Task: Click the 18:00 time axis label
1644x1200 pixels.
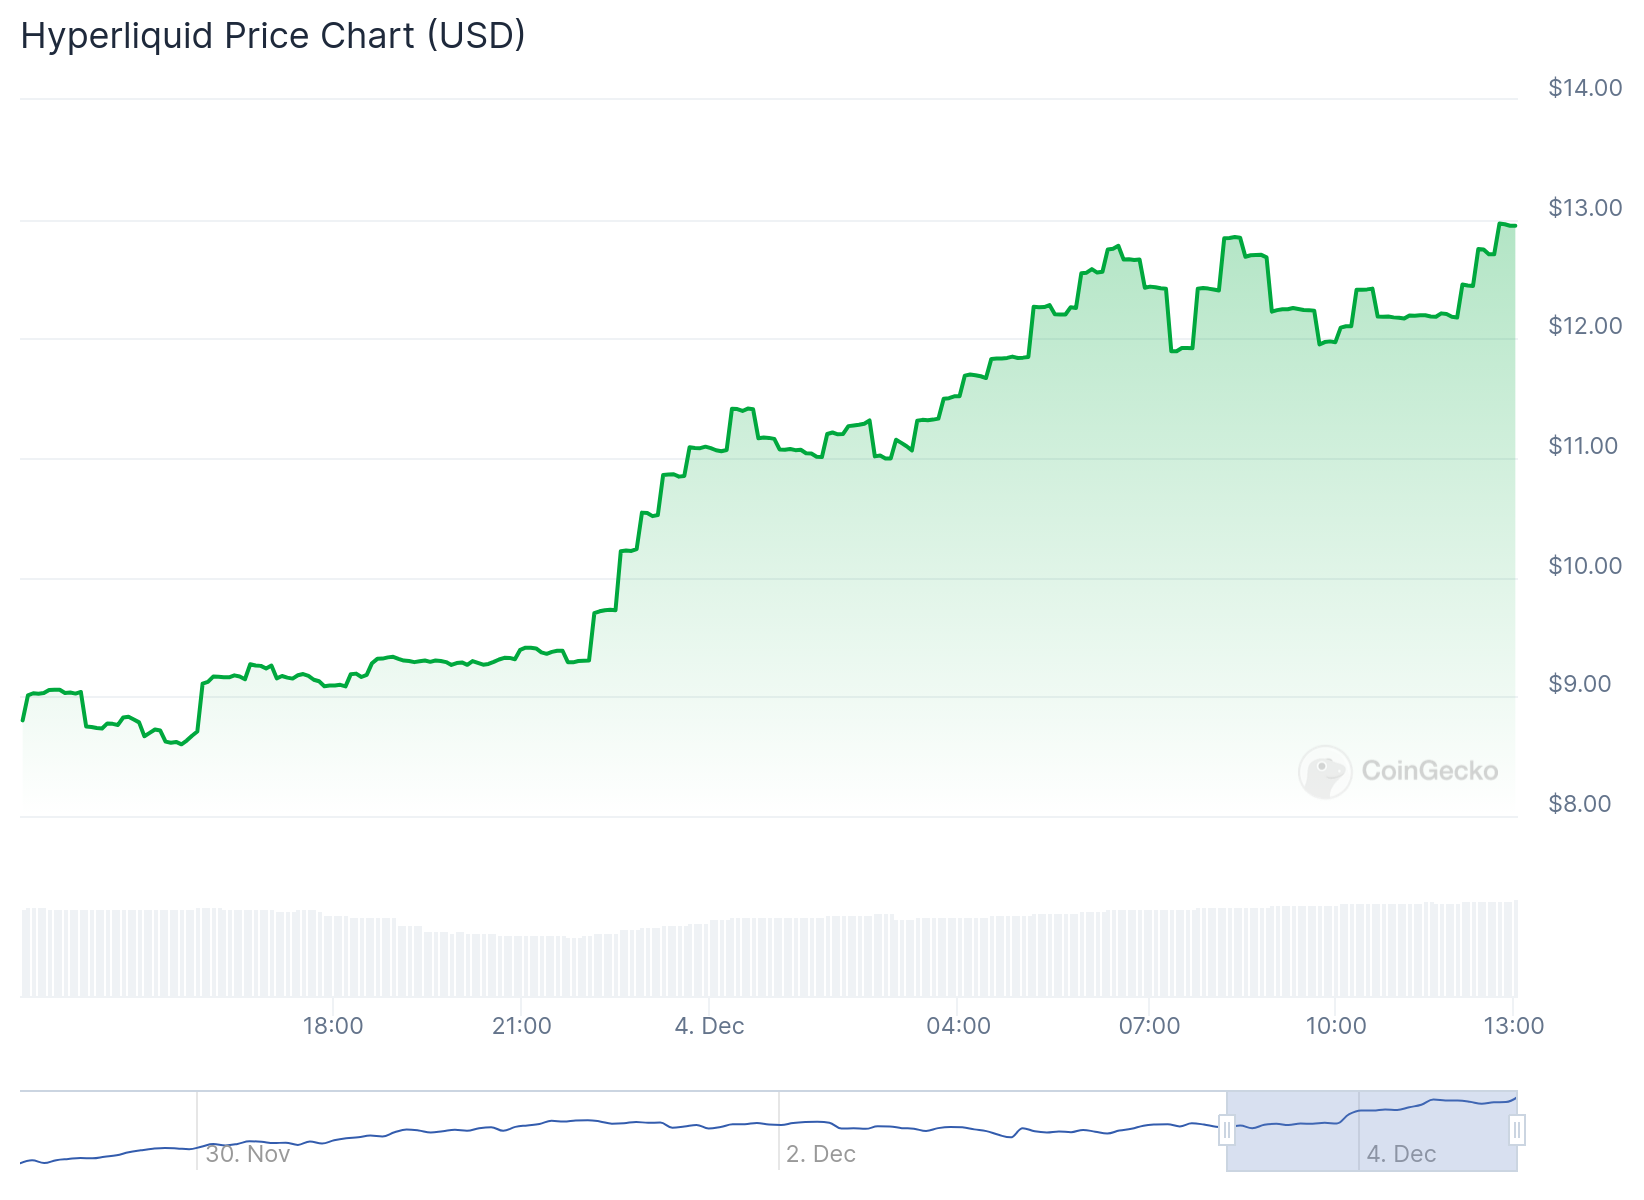Action: [x=333, y=1026]
